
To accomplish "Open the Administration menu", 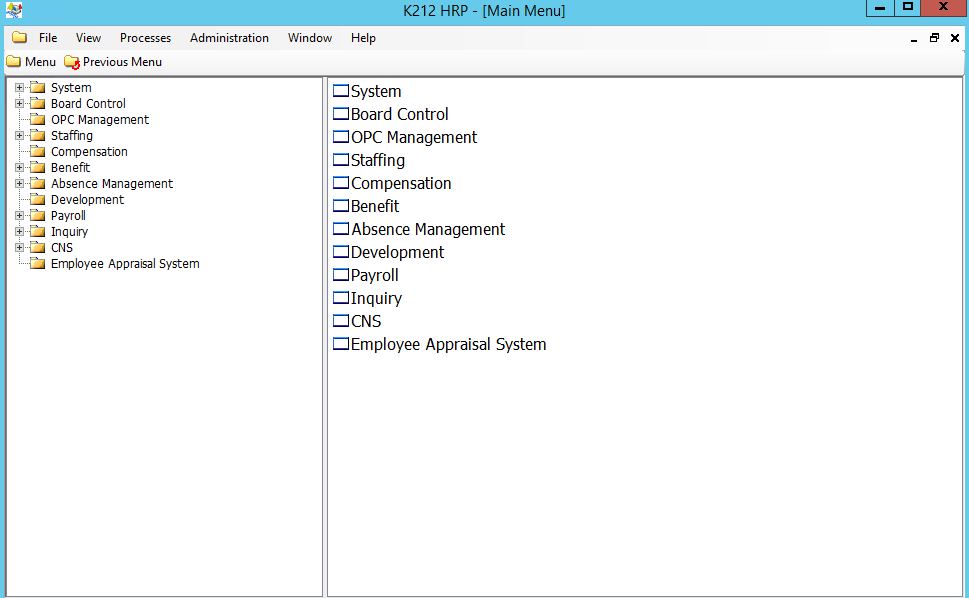I will pyautogui.click(x=229, y=38).
